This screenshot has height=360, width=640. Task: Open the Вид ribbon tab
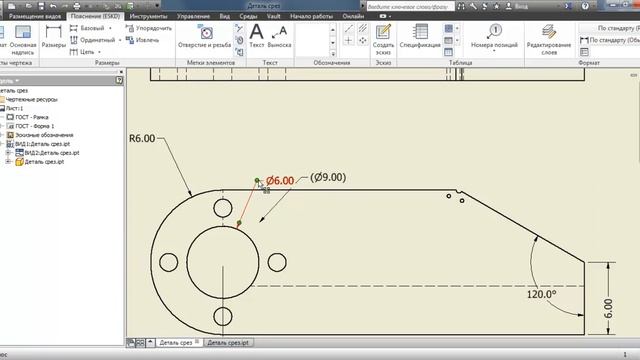[225, 16]
